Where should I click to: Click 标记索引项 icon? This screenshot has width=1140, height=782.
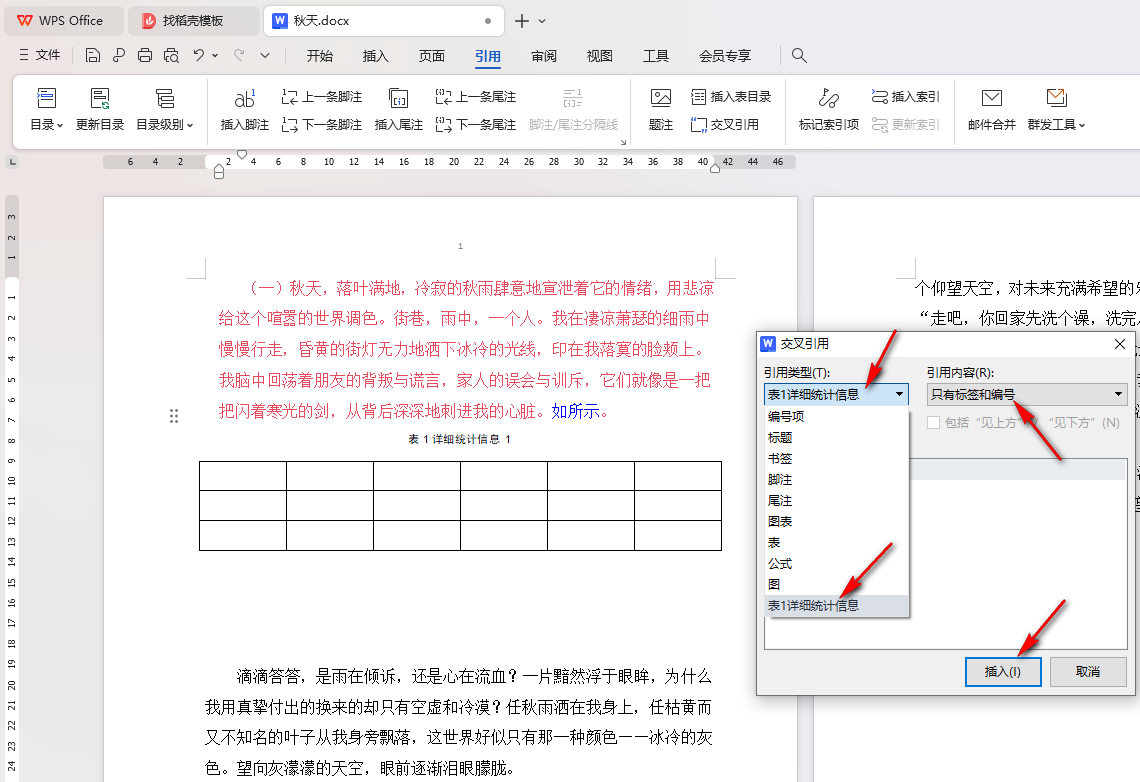click(829, 110)
